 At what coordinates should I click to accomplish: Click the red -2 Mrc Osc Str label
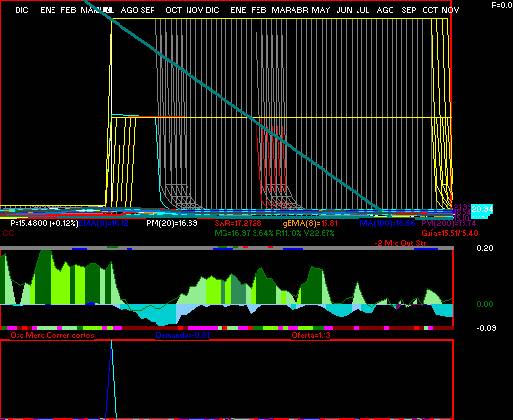pos(400,243)
